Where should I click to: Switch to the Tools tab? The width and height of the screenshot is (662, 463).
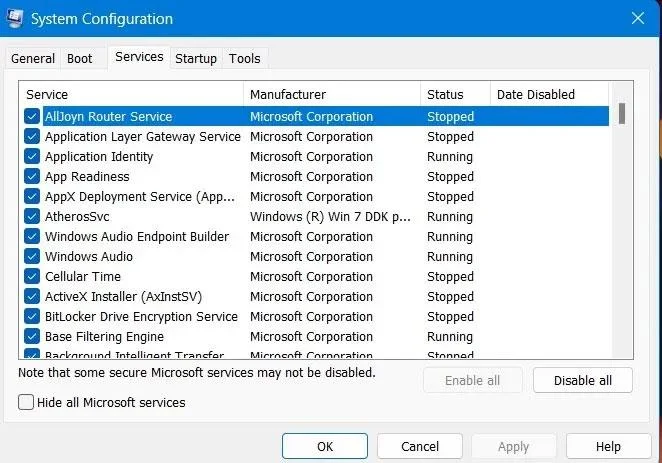pos(245,58)
